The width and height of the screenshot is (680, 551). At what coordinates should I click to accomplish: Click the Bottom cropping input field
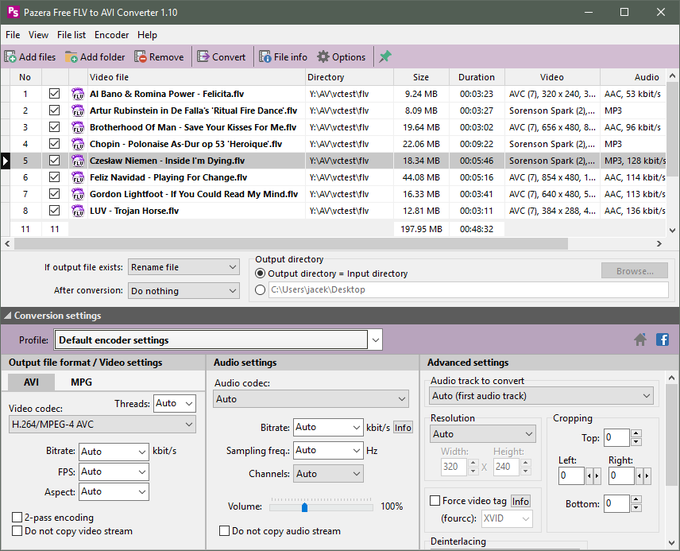click(x=616, y=503)
